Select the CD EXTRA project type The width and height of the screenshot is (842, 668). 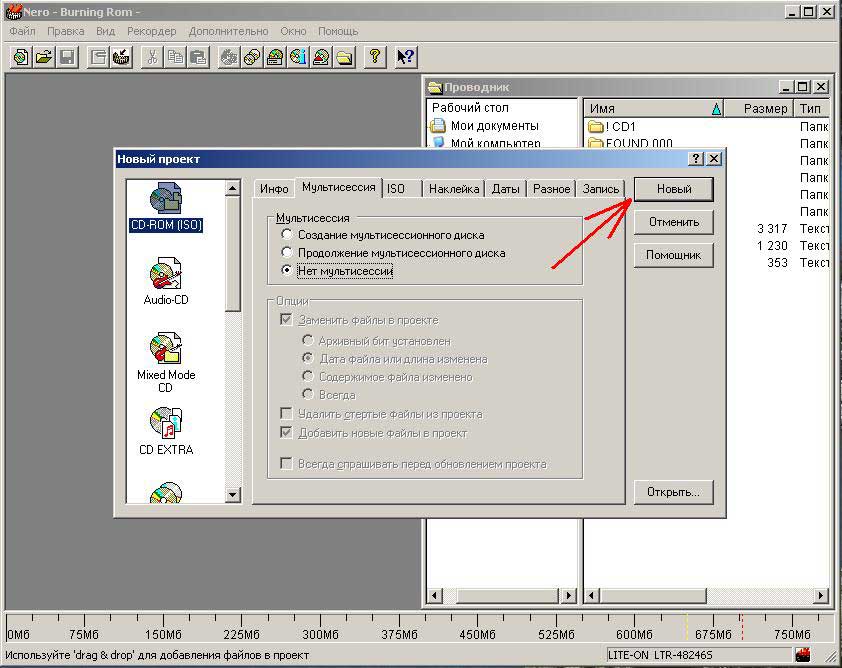[x=166, y=431]
